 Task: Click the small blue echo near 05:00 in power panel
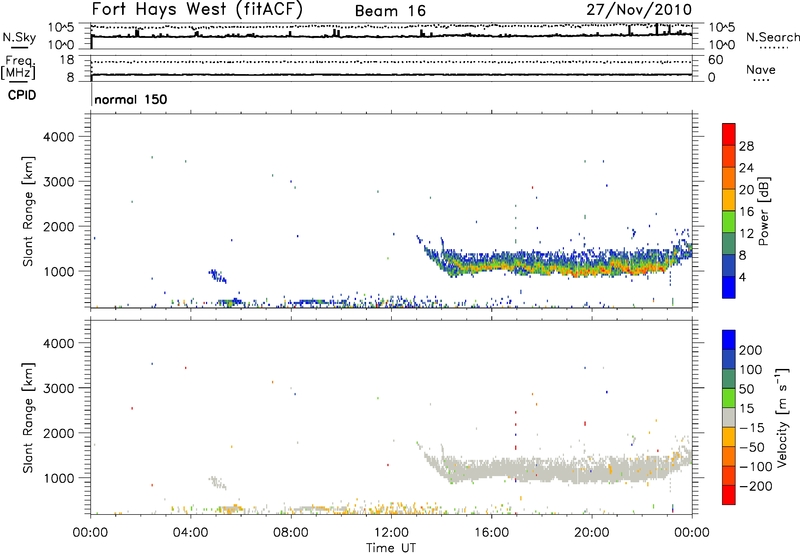[x=217, y=276]
